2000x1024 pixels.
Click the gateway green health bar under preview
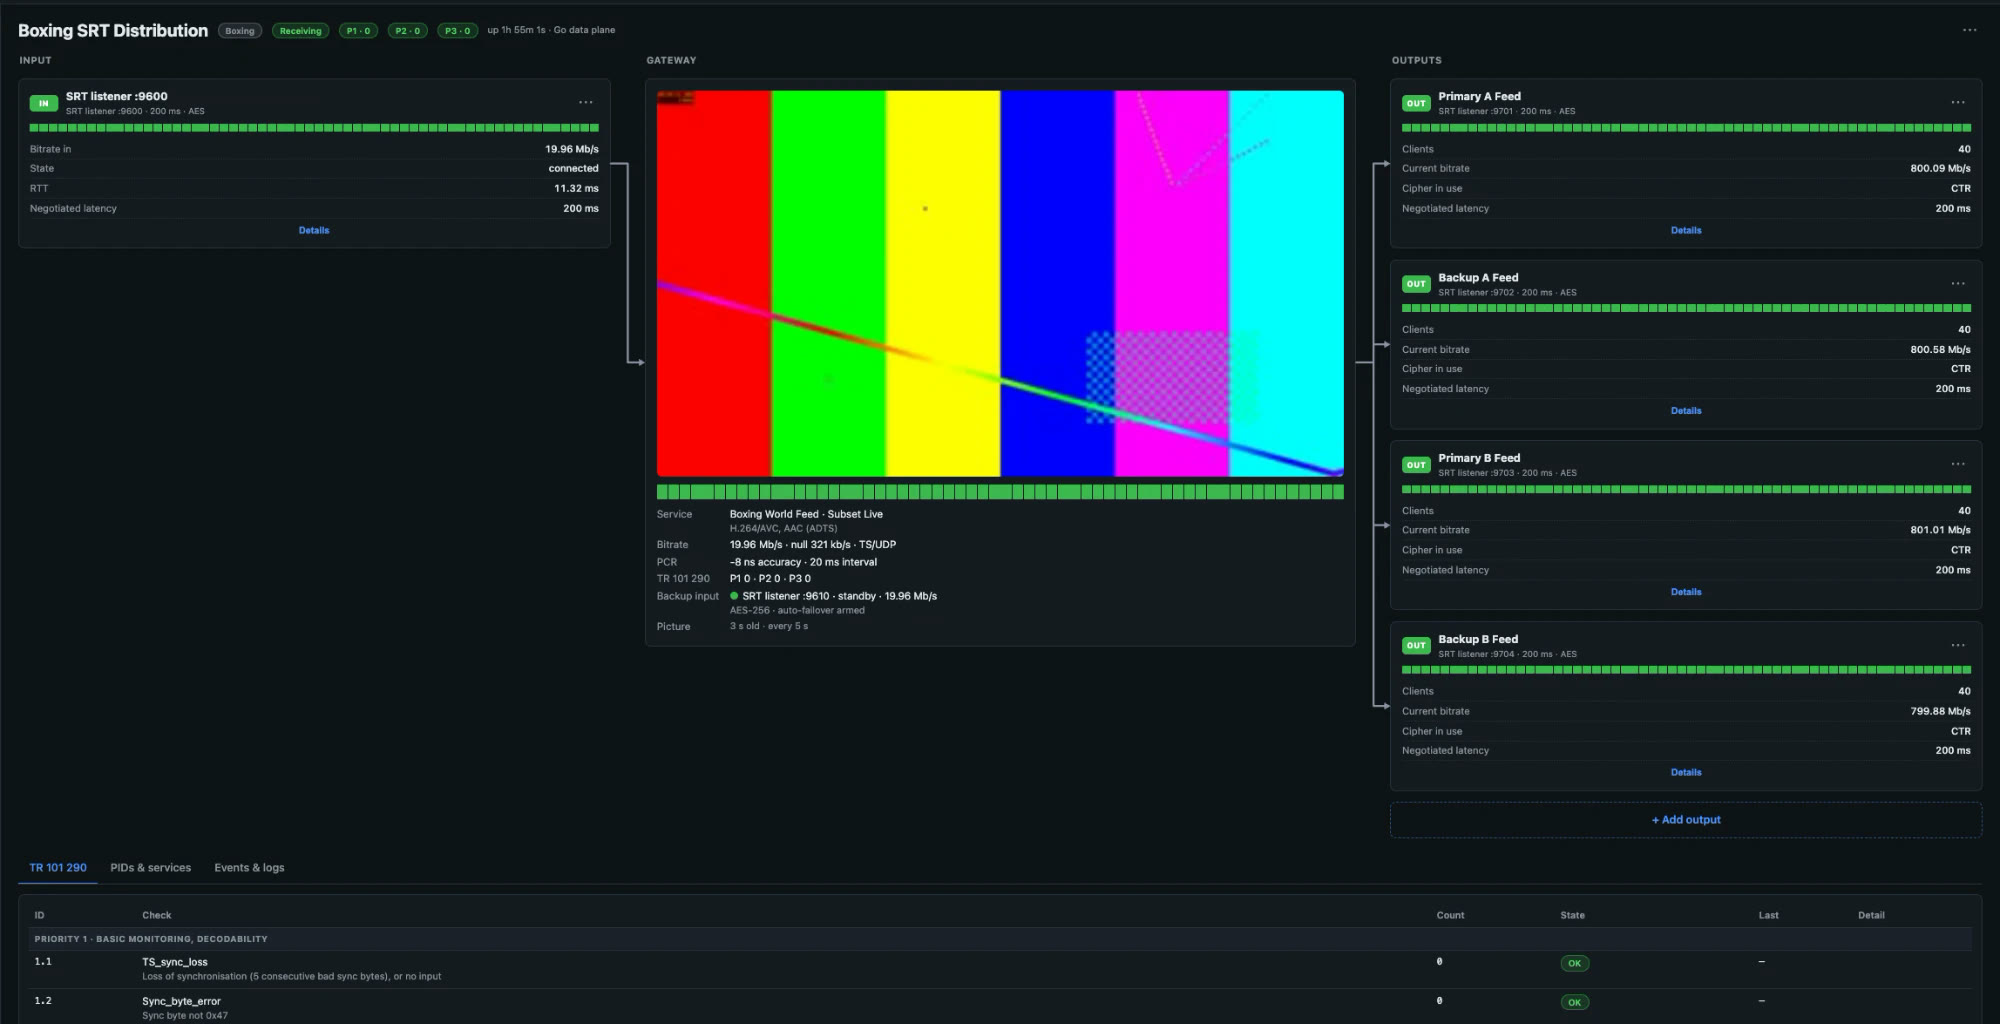[x=1000, y=492]
